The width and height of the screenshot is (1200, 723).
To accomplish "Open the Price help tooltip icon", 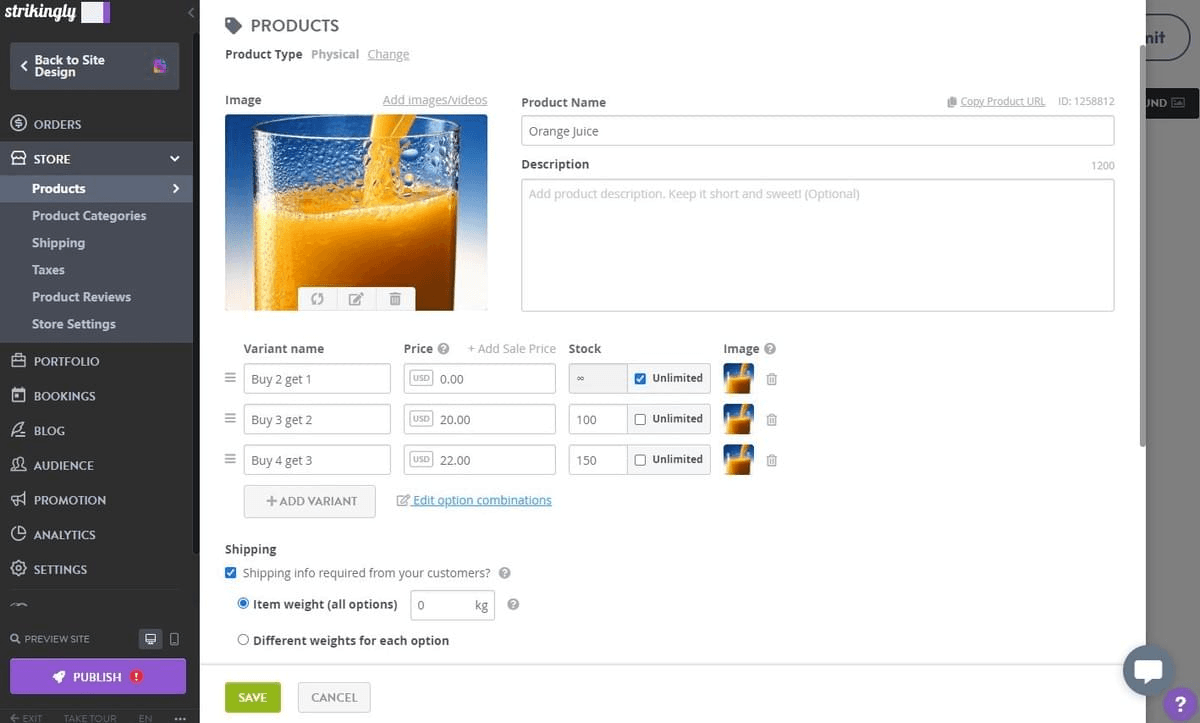I will pyautogui.click(x=443, y=348).
